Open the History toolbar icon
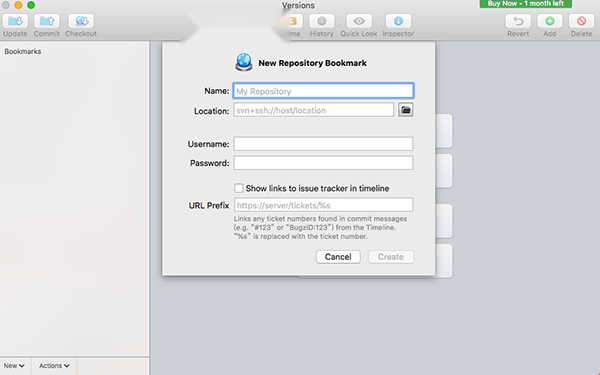 pyautogui.click(x=321, y=21)
